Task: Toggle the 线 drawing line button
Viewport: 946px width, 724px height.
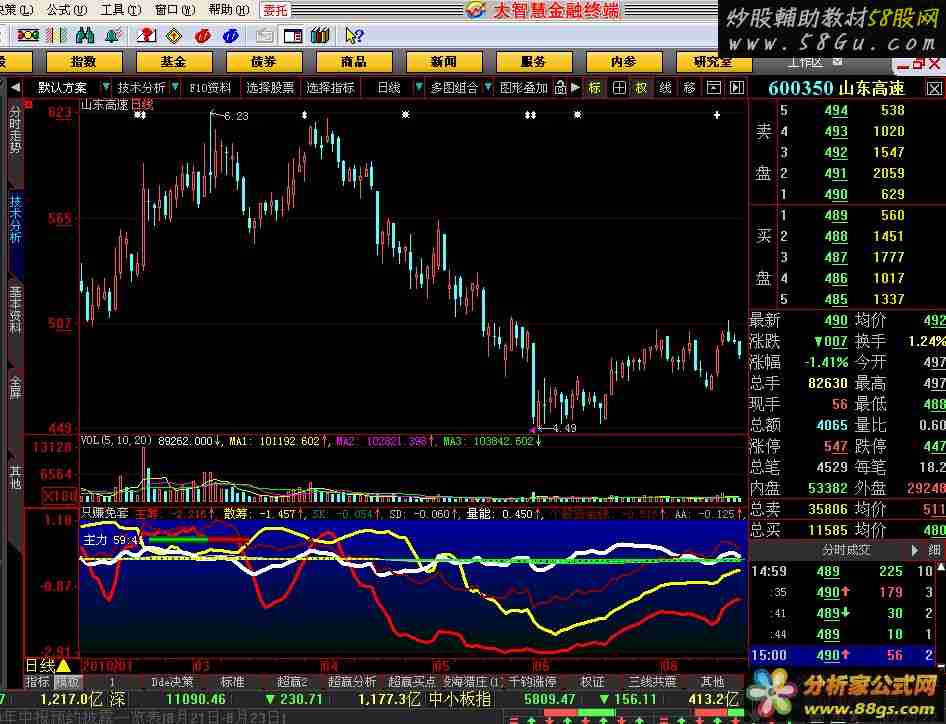Action: coord(665,87)
